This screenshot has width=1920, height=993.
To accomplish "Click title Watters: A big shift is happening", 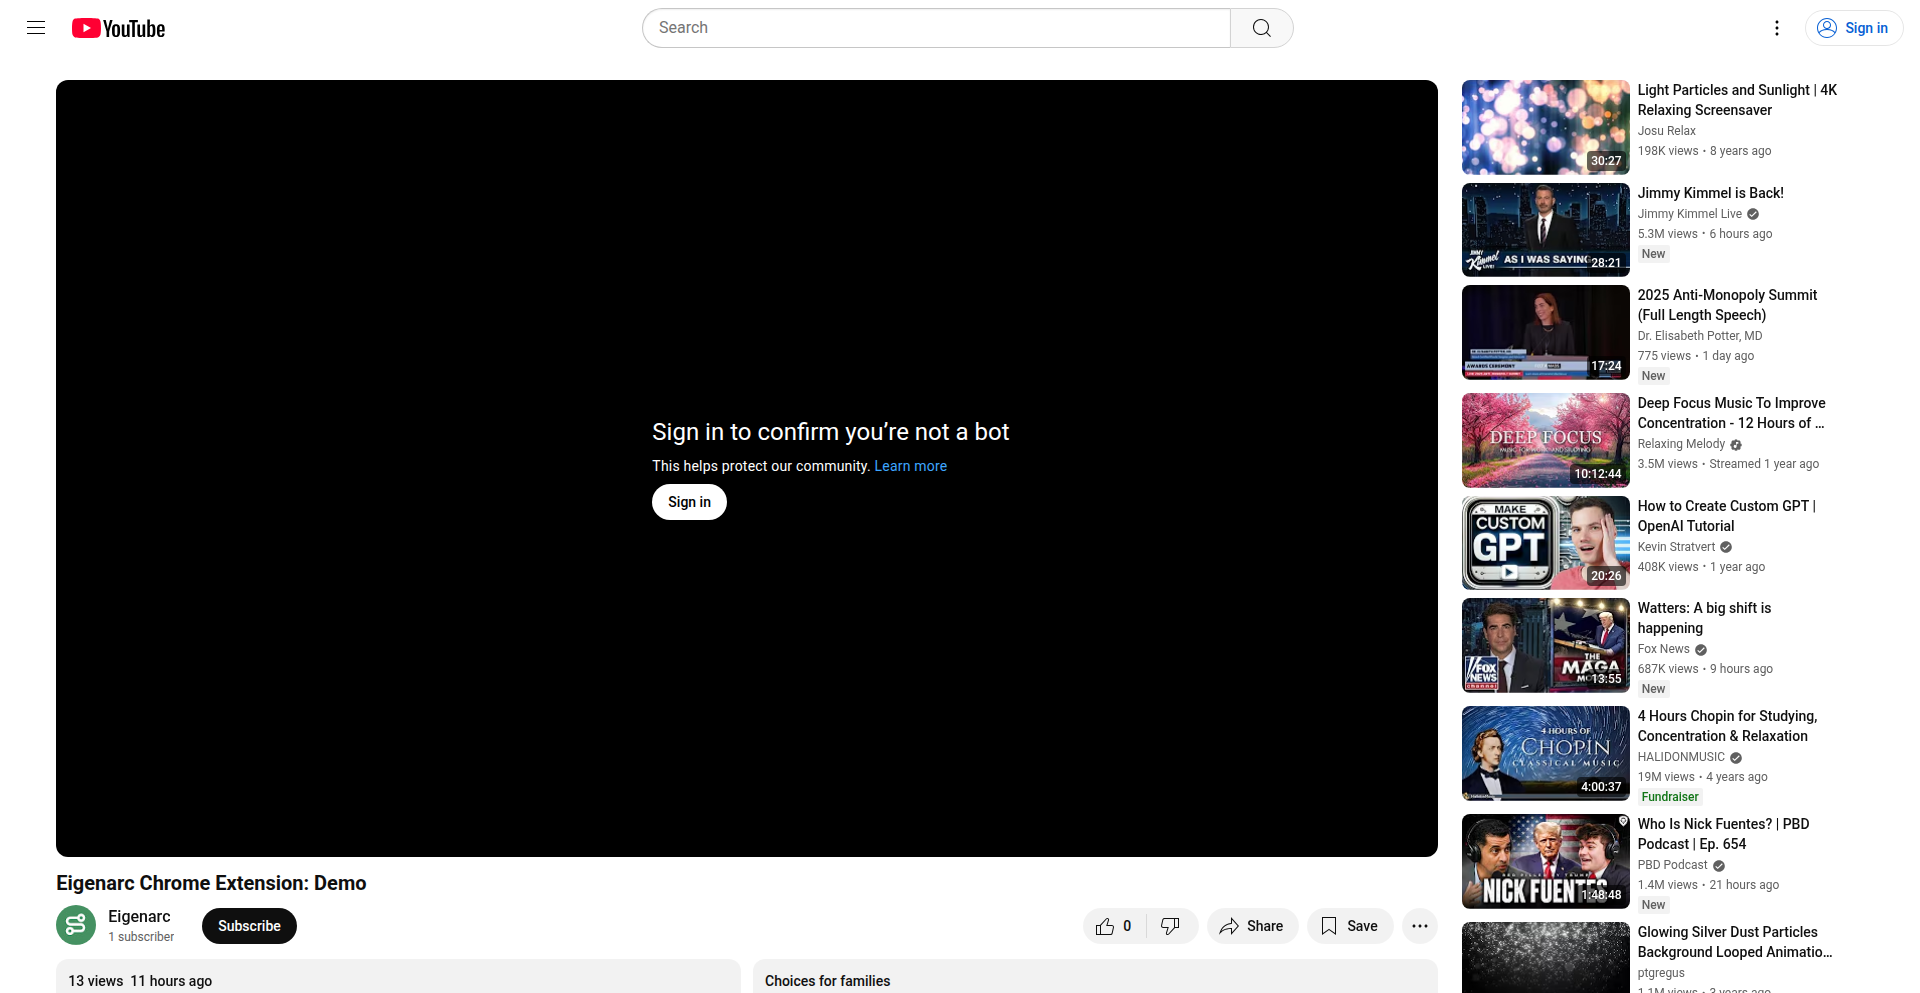I will [1704, 618].
